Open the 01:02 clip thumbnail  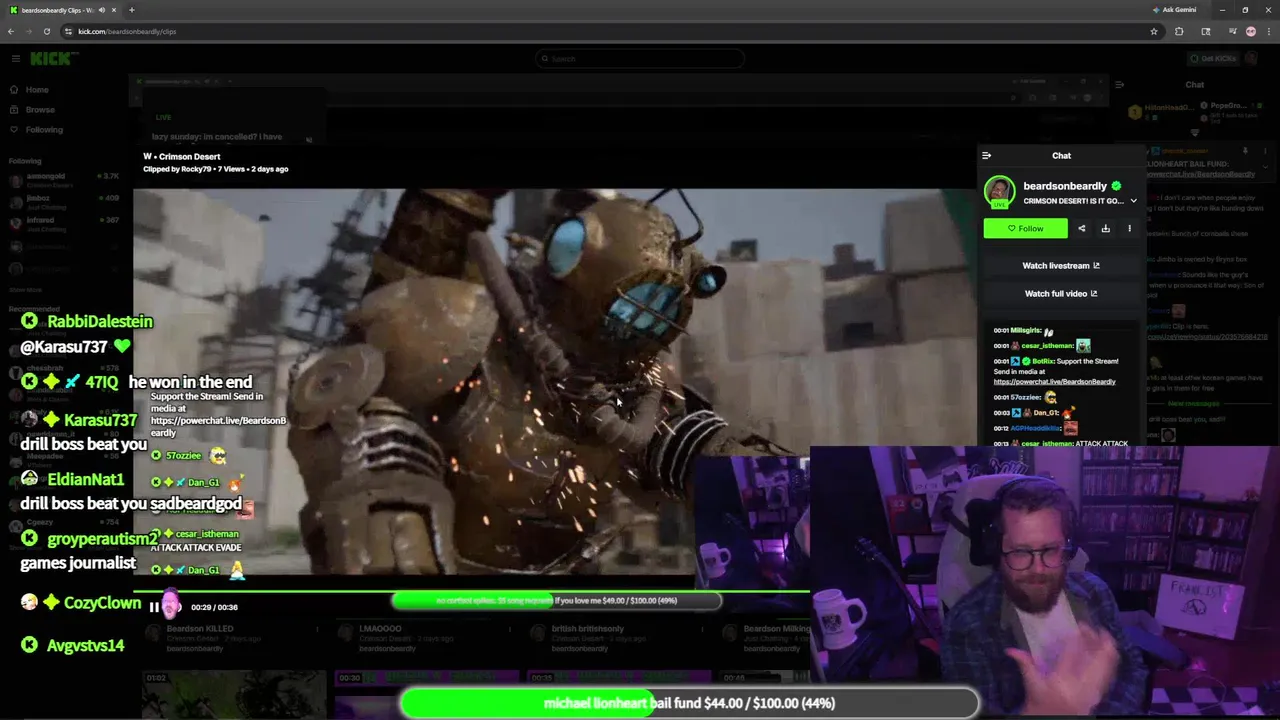pos(234,695)
